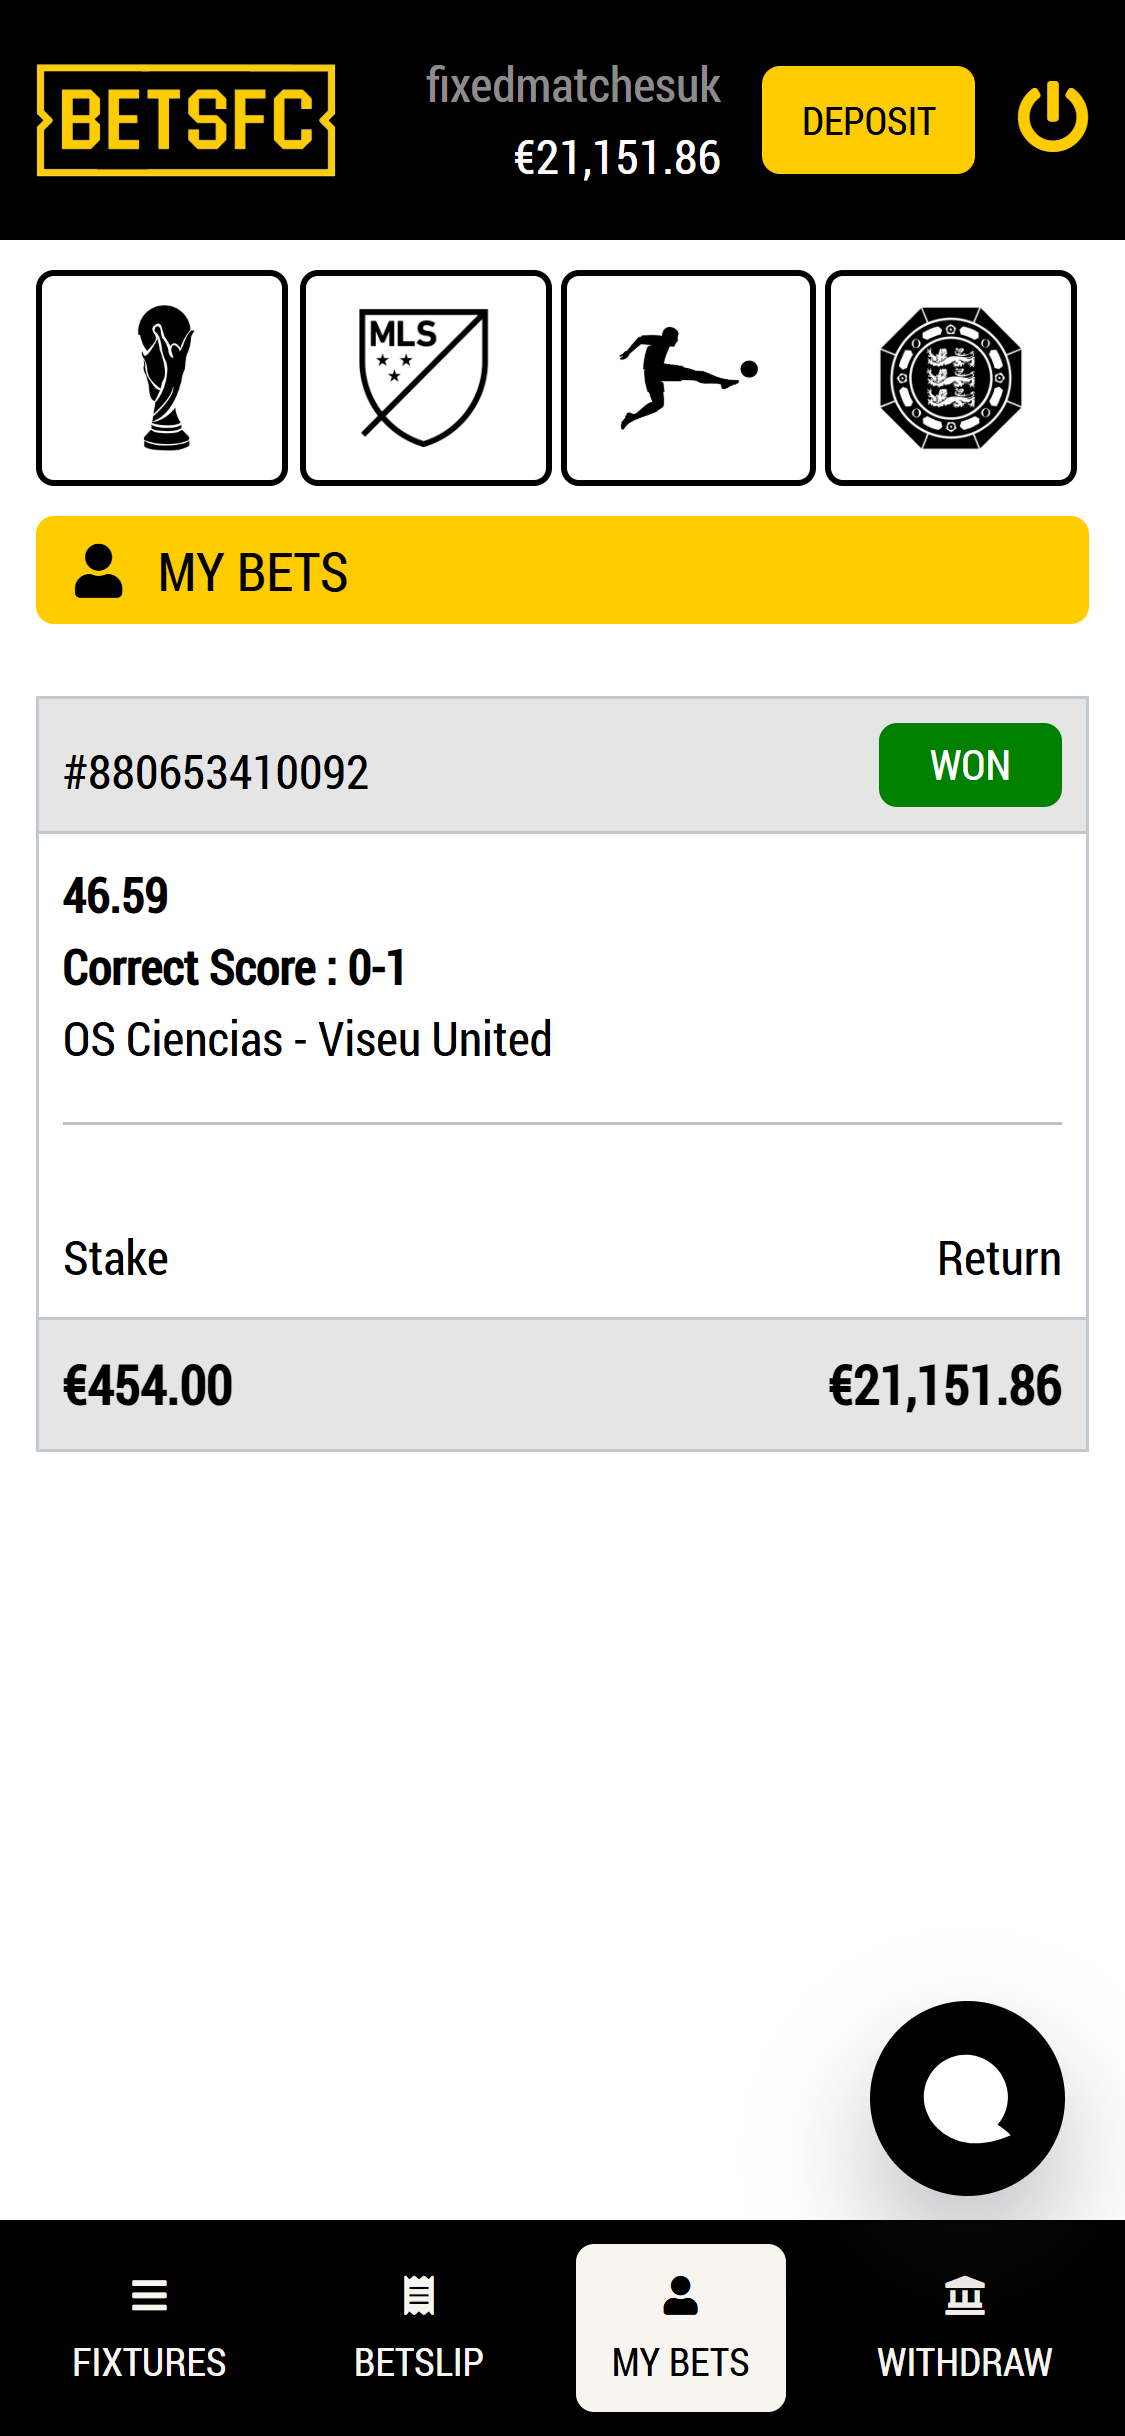Image resolution: width=1125 pixels, height=2436 pixels.
Task: Click the user icon in My Bets header
Action: [99, 571]
